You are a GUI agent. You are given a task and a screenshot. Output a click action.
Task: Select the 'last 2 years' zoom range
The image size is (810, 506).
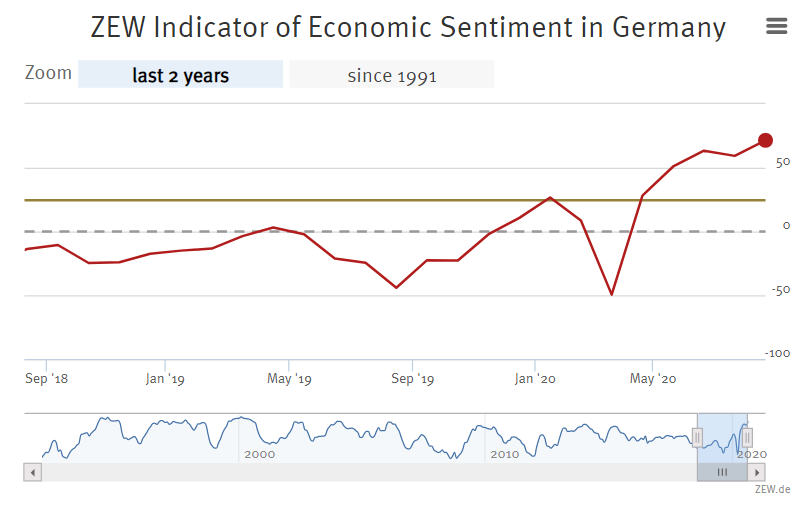(181, 75)
